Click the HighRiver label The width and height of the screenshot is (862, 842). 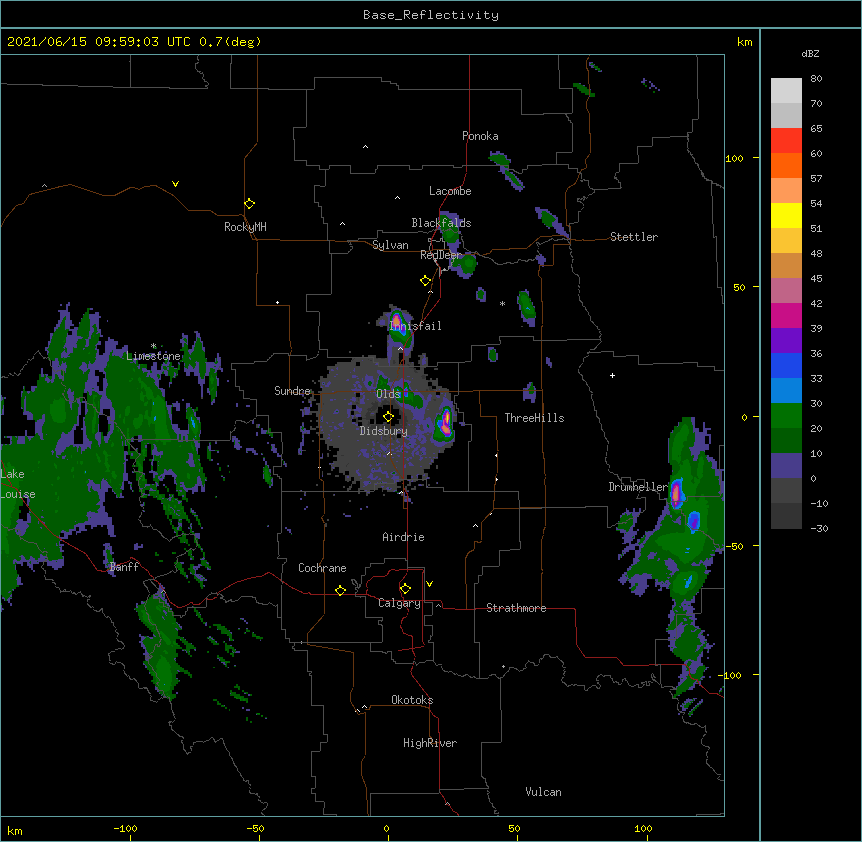pyautogui.click(x=430, y=743)
